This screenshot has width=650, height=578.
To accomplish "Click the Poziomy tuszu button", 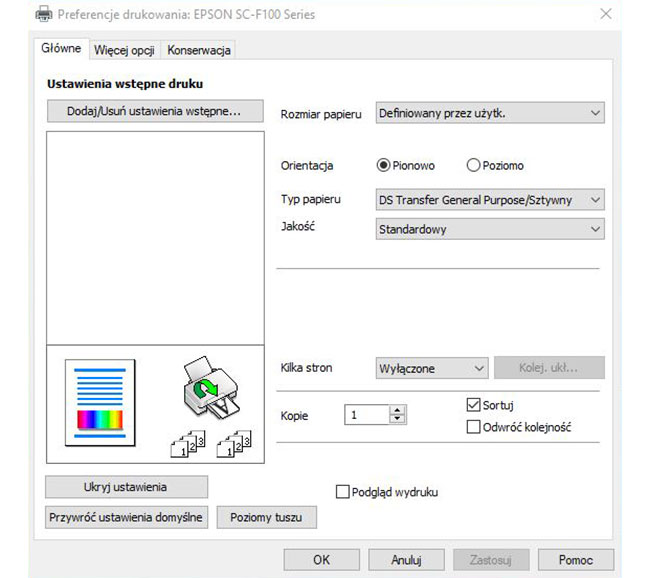I will [267, 517].
